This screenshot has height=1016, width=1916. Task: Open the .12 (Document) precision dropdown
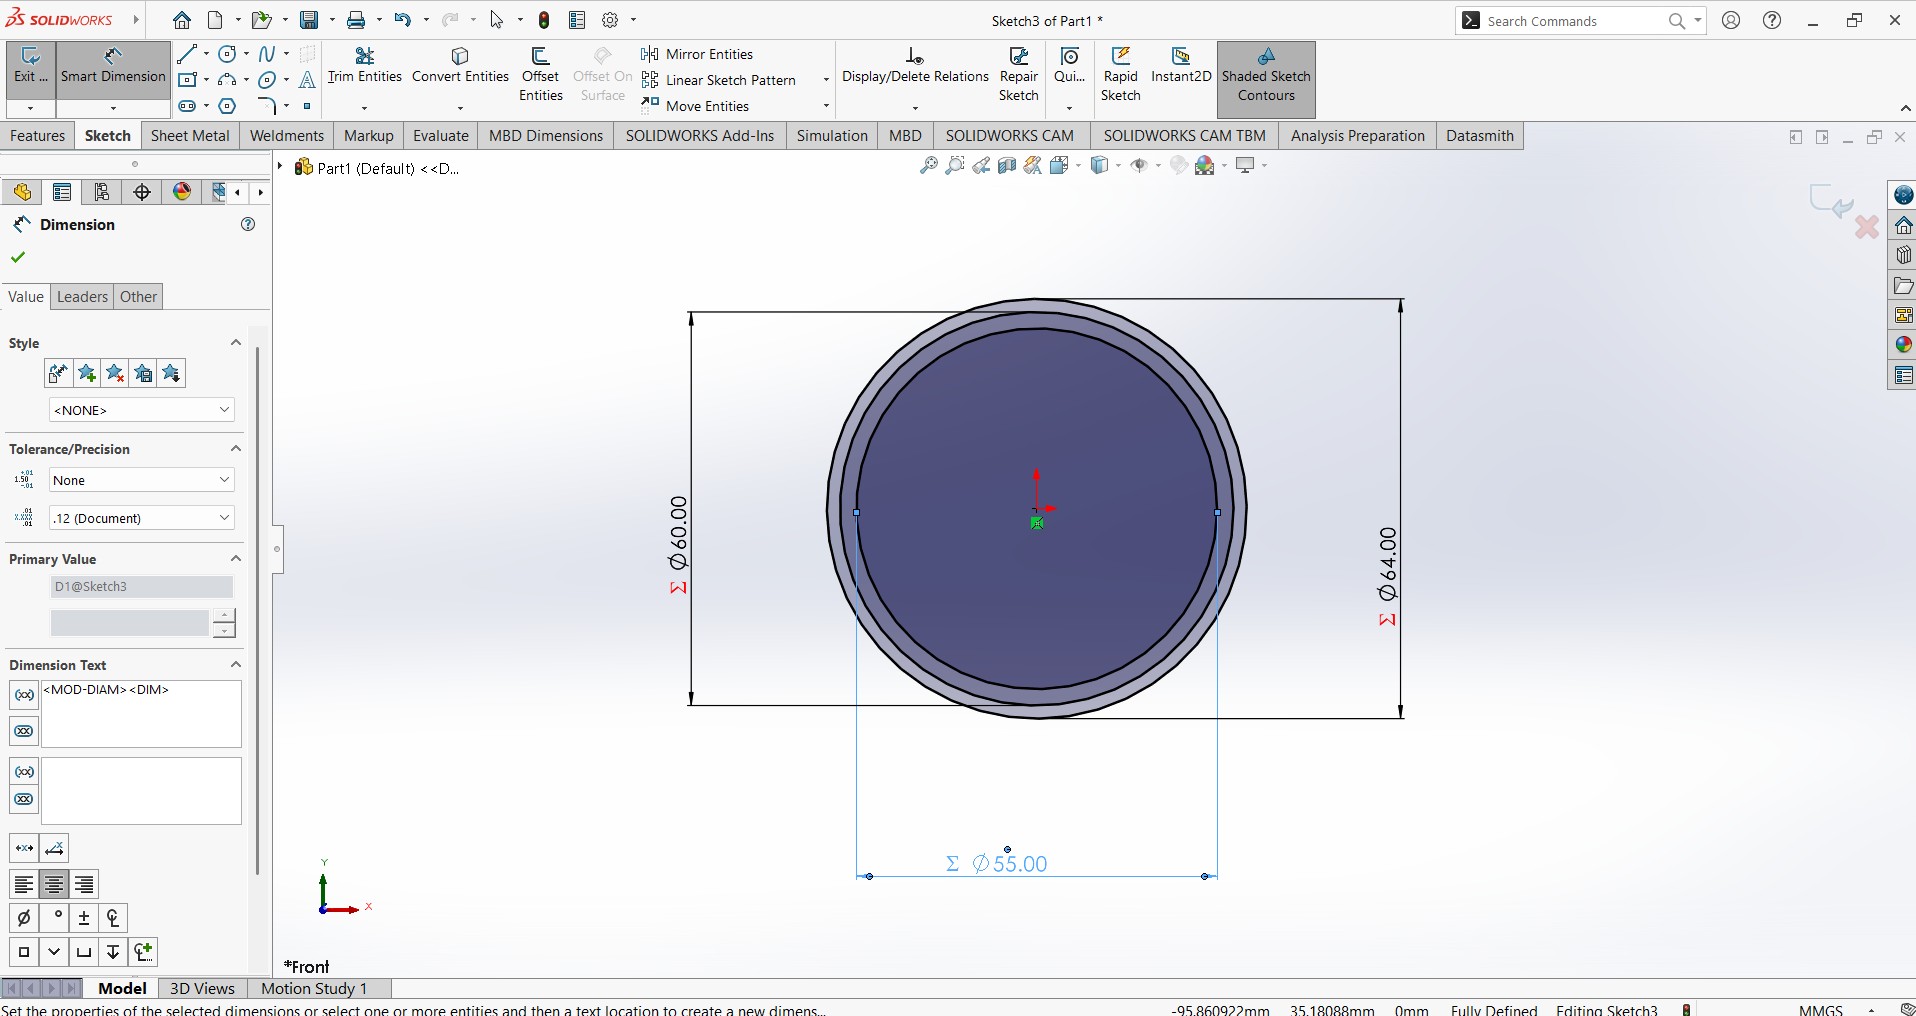142,518
